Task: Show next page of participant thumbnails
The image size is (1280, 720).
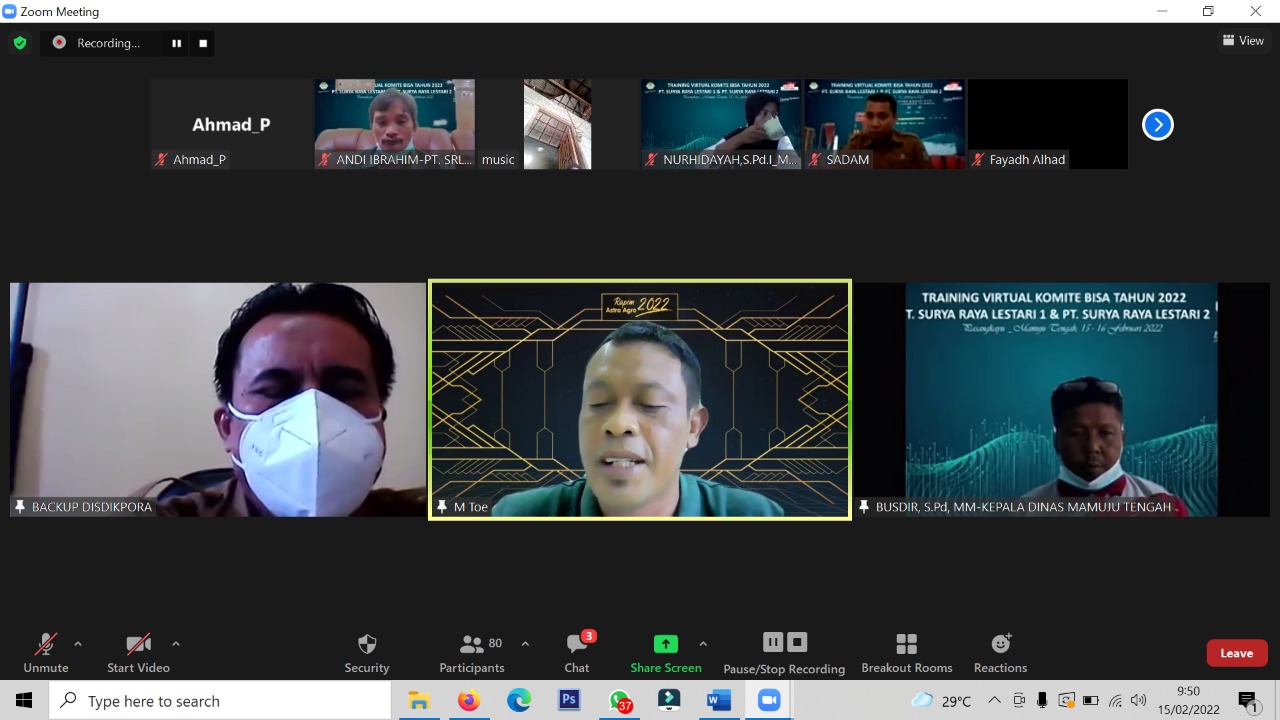Action: point(1157,125)
